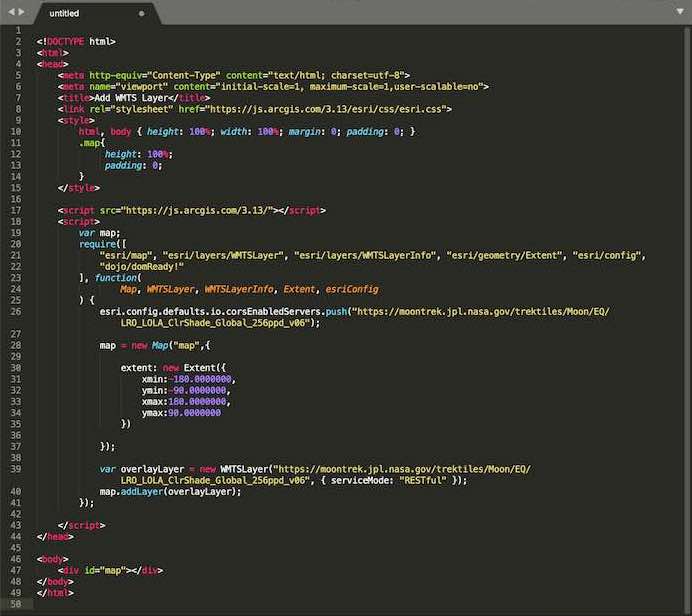Click the '.map{' CSS selector
The width and height of the screenshot is (692, 616).
(92, 143)
